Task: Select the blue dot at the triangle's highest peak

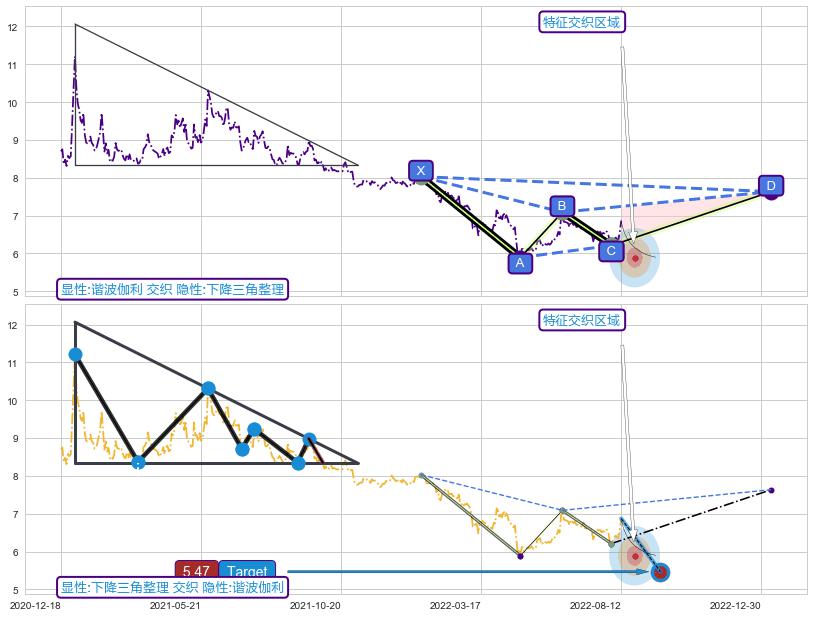Action: 75,354
